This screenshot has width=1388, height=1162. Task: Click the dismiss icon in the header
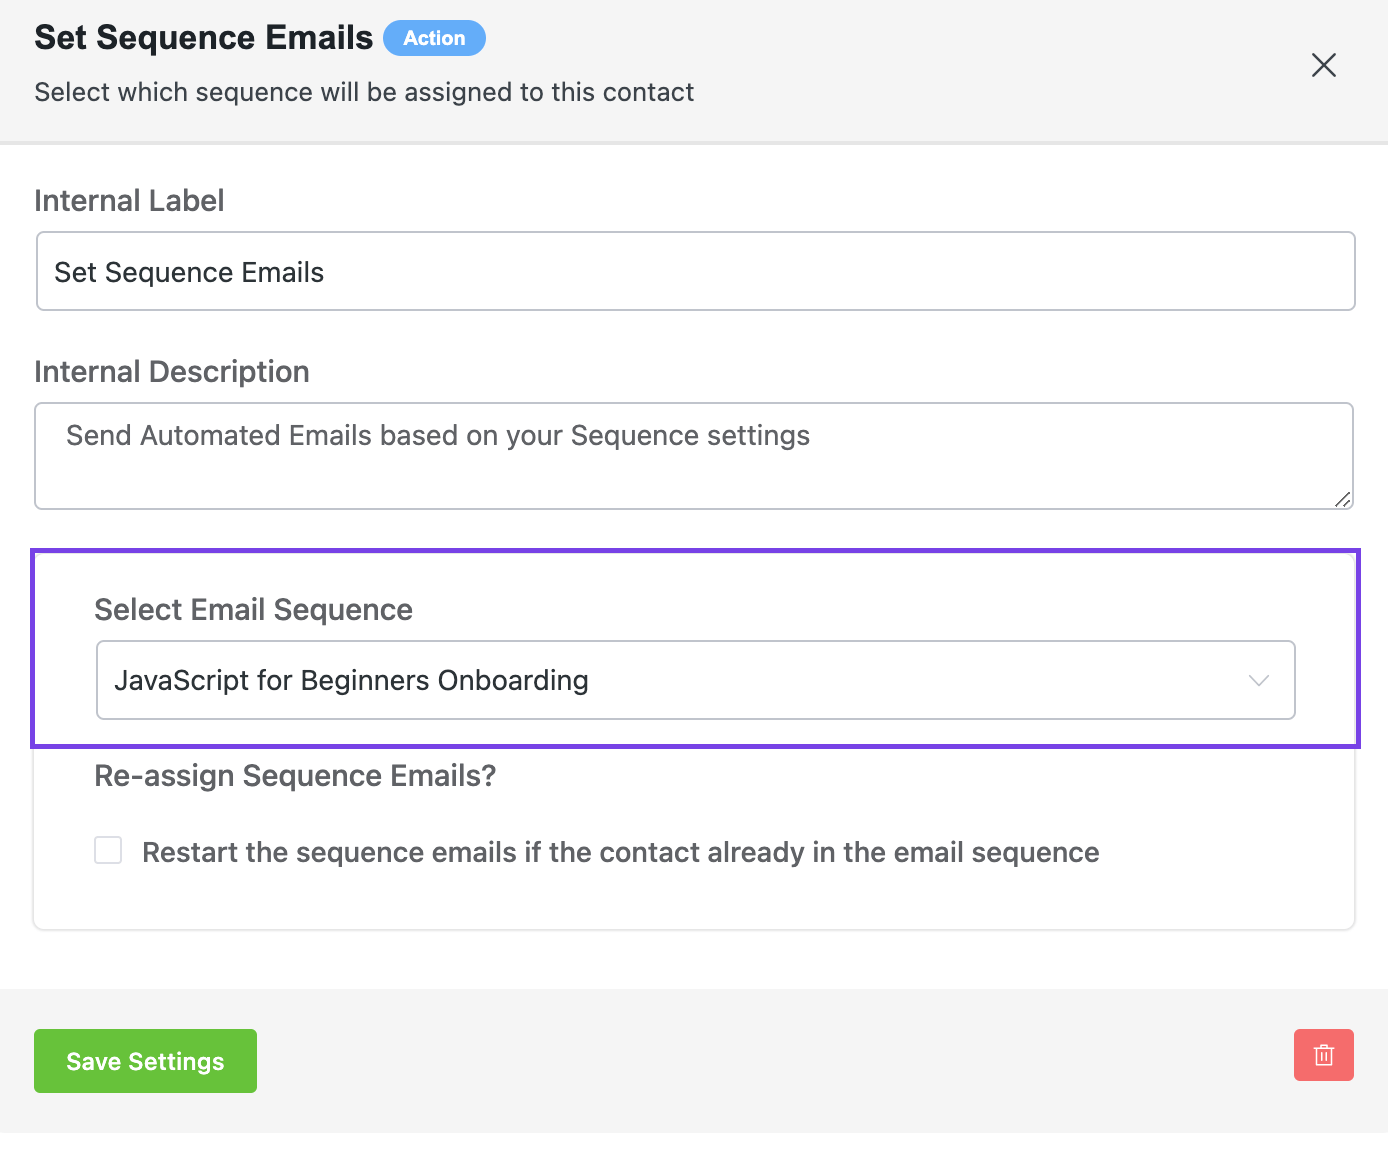tap(1323, 65)
